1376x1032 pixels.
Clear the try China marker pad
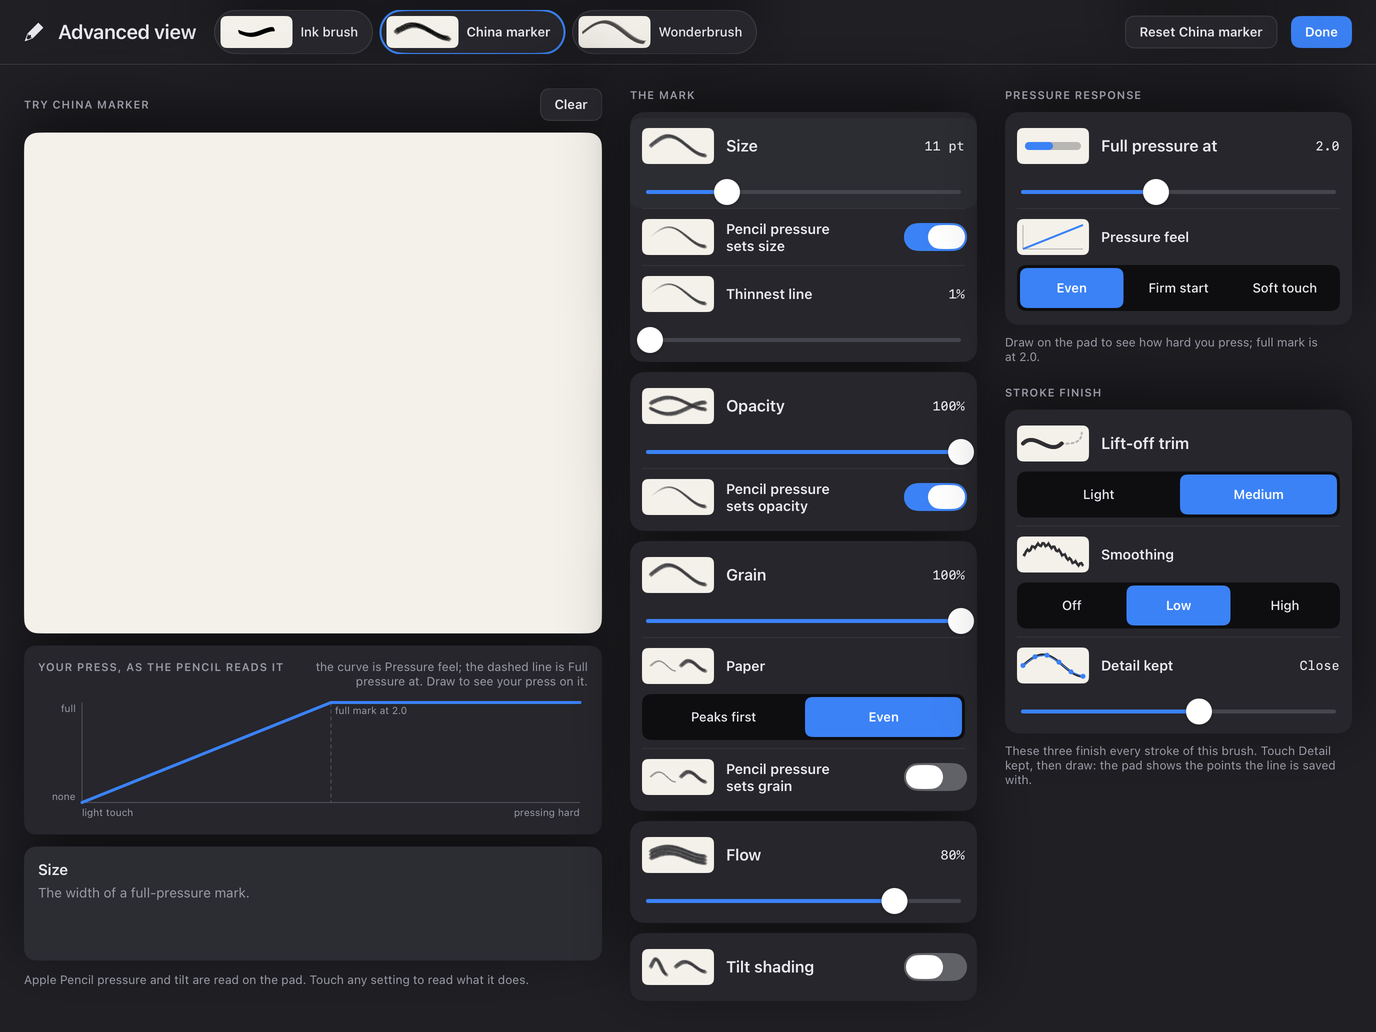571,104
